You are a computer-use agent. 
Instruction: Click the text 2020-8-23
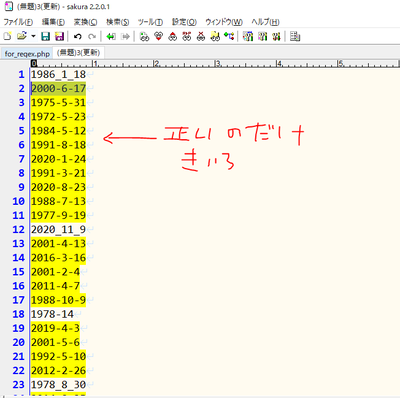(58, 187)
